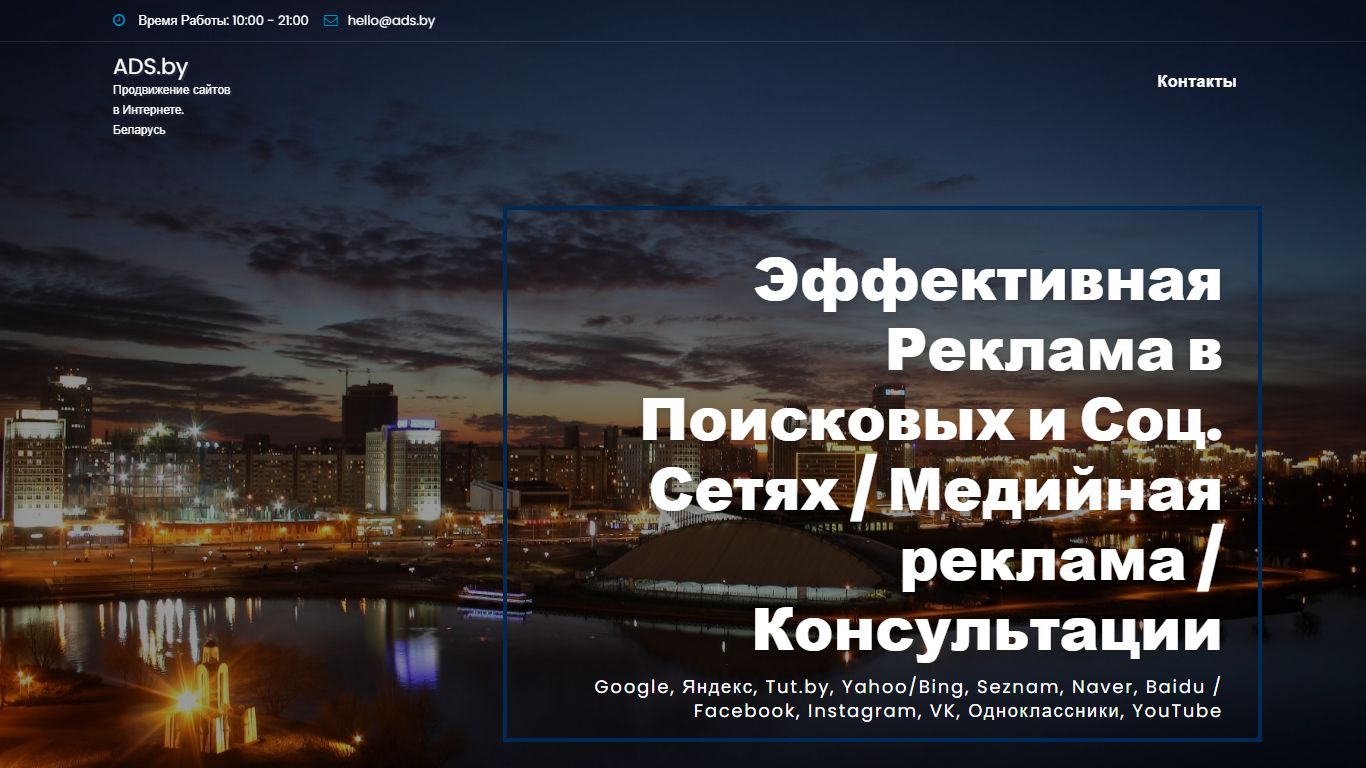Click the ADS.by site logo title

coord(151,67)
